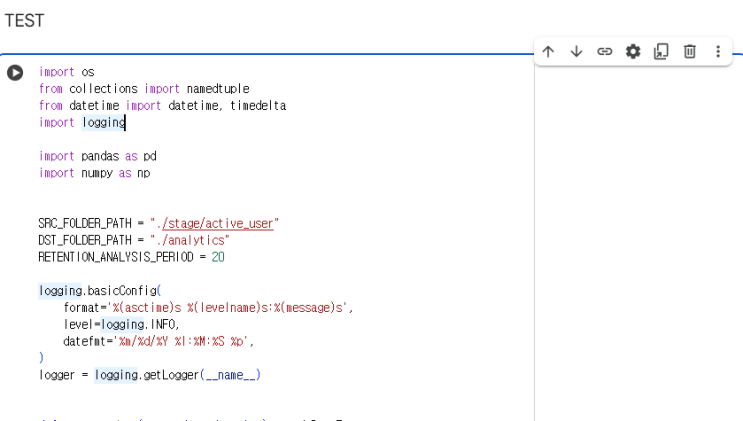Click the 'import logging' line

click(x=82, y=122)
